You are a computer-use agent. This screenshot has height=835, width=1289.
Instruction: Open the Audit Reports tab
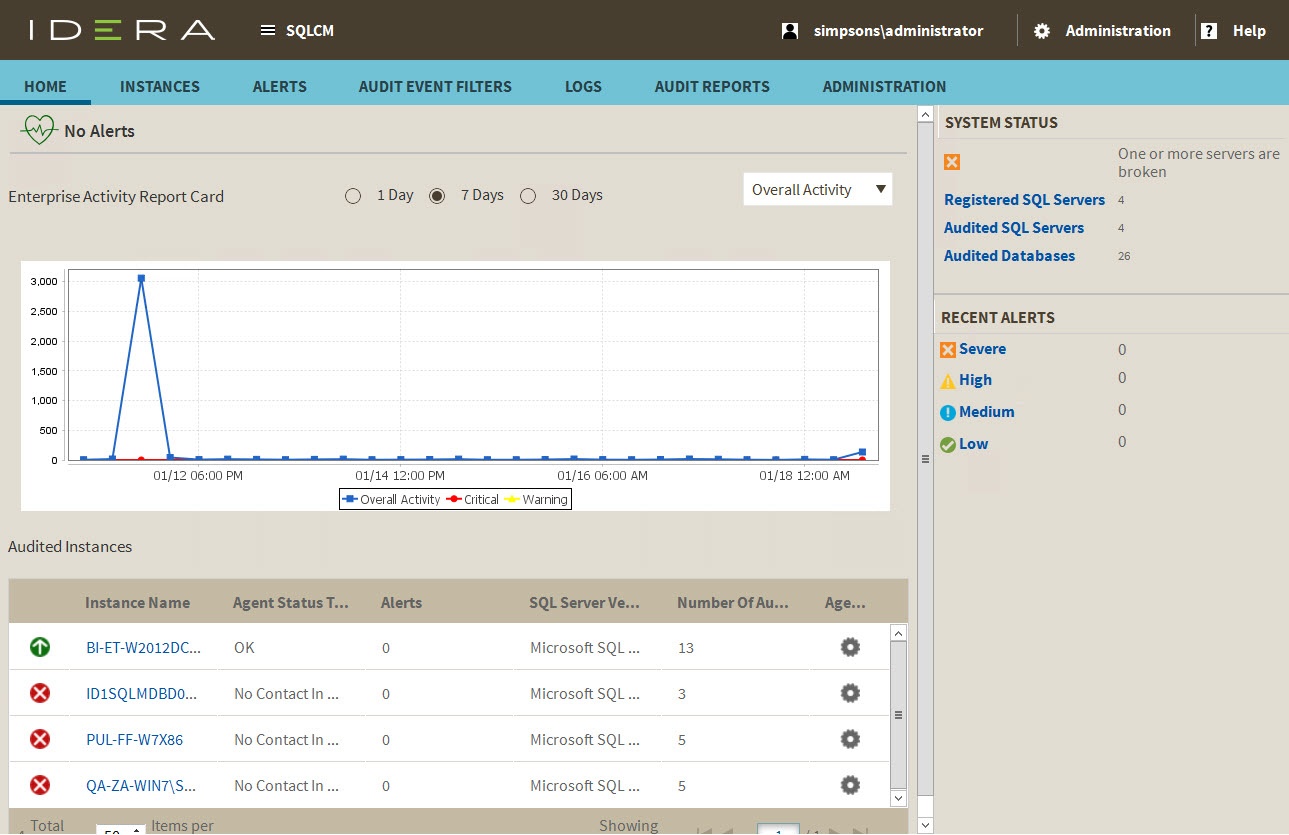coord(712,87)
